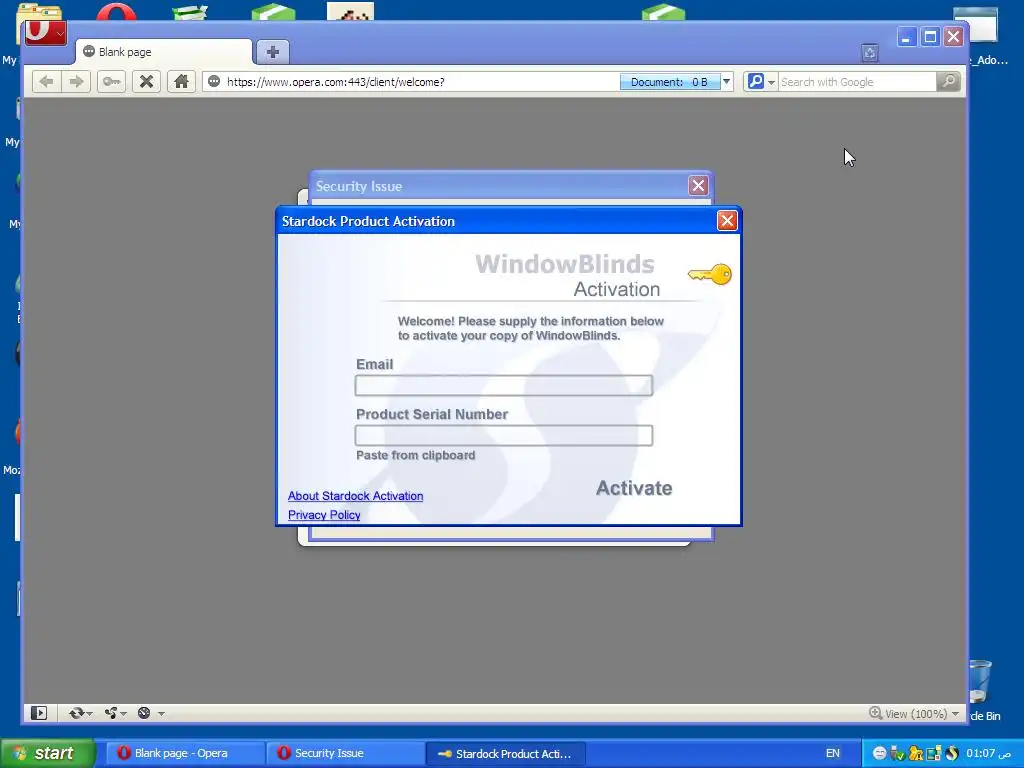The height and width of the screenshot is (768, 1024).
Task: Click the EN language indicator
Action: click(833, 753)
